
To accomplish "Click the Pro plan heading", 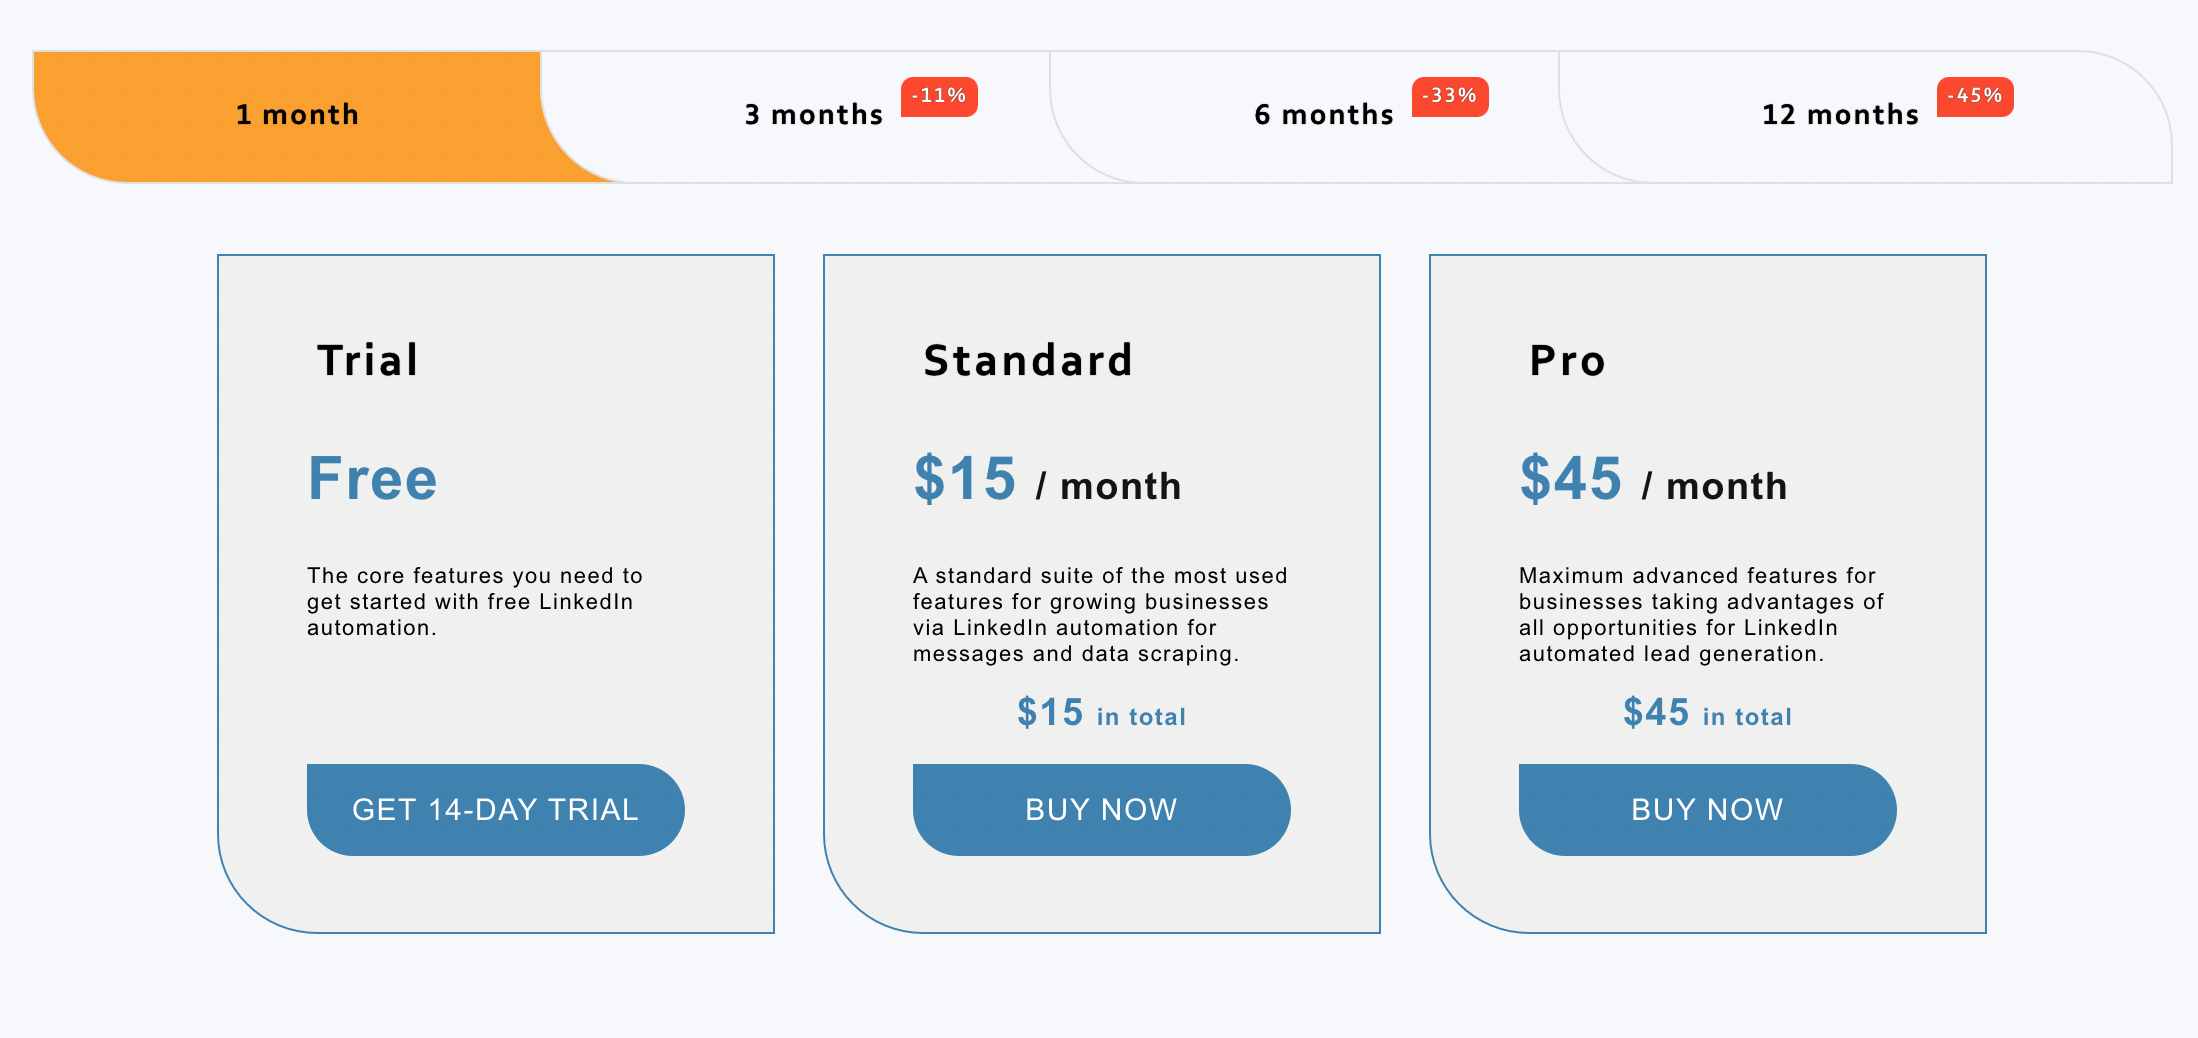I will point(1567,361).
